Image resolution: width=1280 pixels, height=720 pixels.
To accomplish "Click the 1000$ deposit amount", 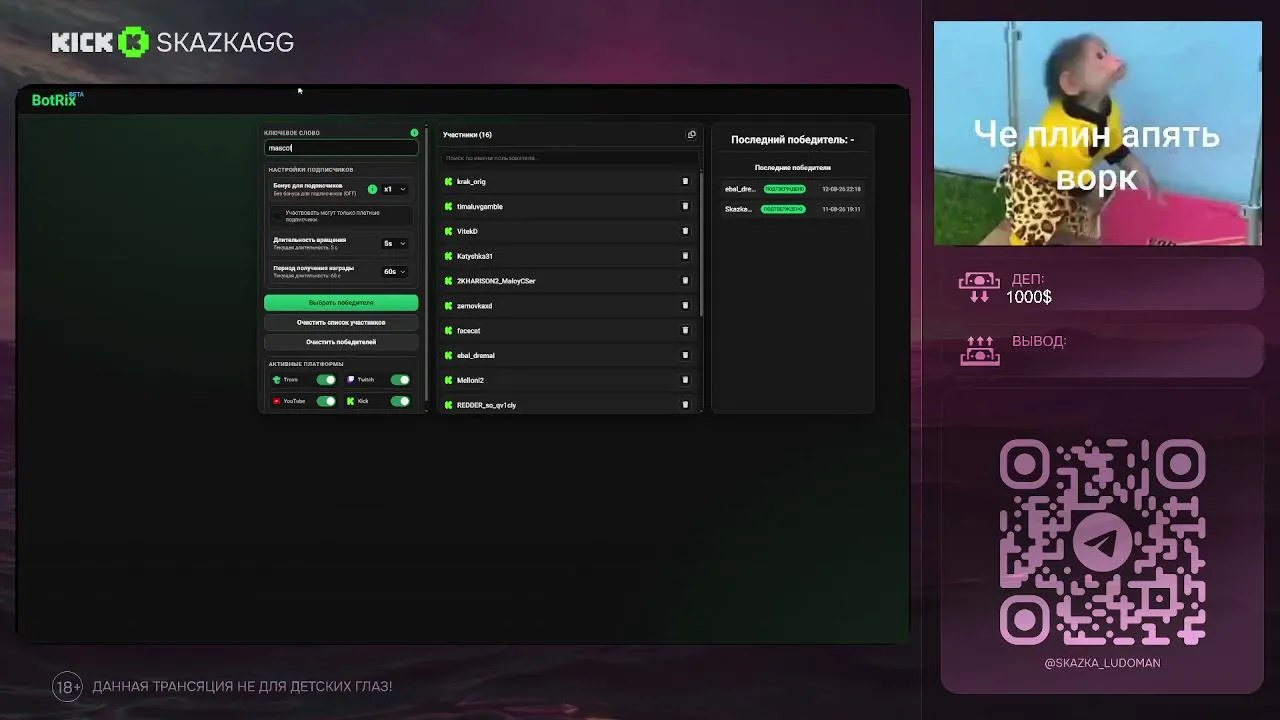I will (1029, 297).
